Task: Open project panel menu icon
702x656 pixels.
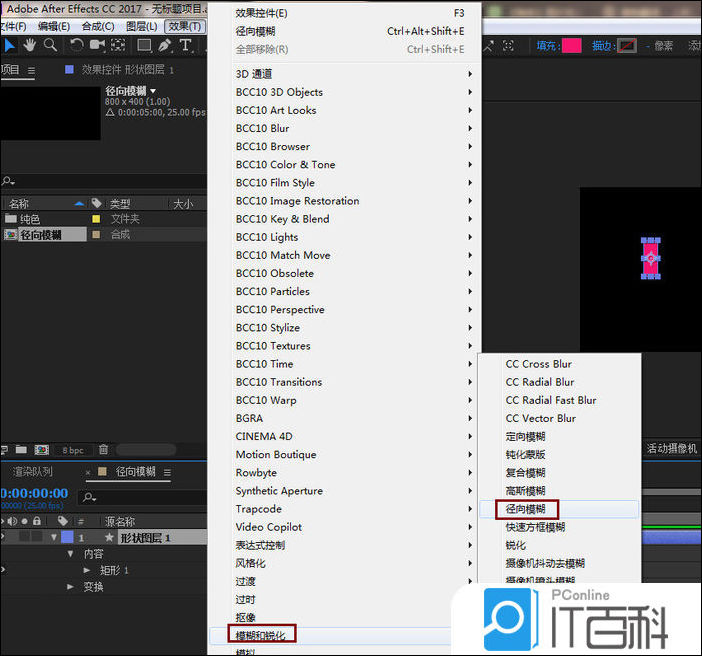Action: (x=31, y=70)
